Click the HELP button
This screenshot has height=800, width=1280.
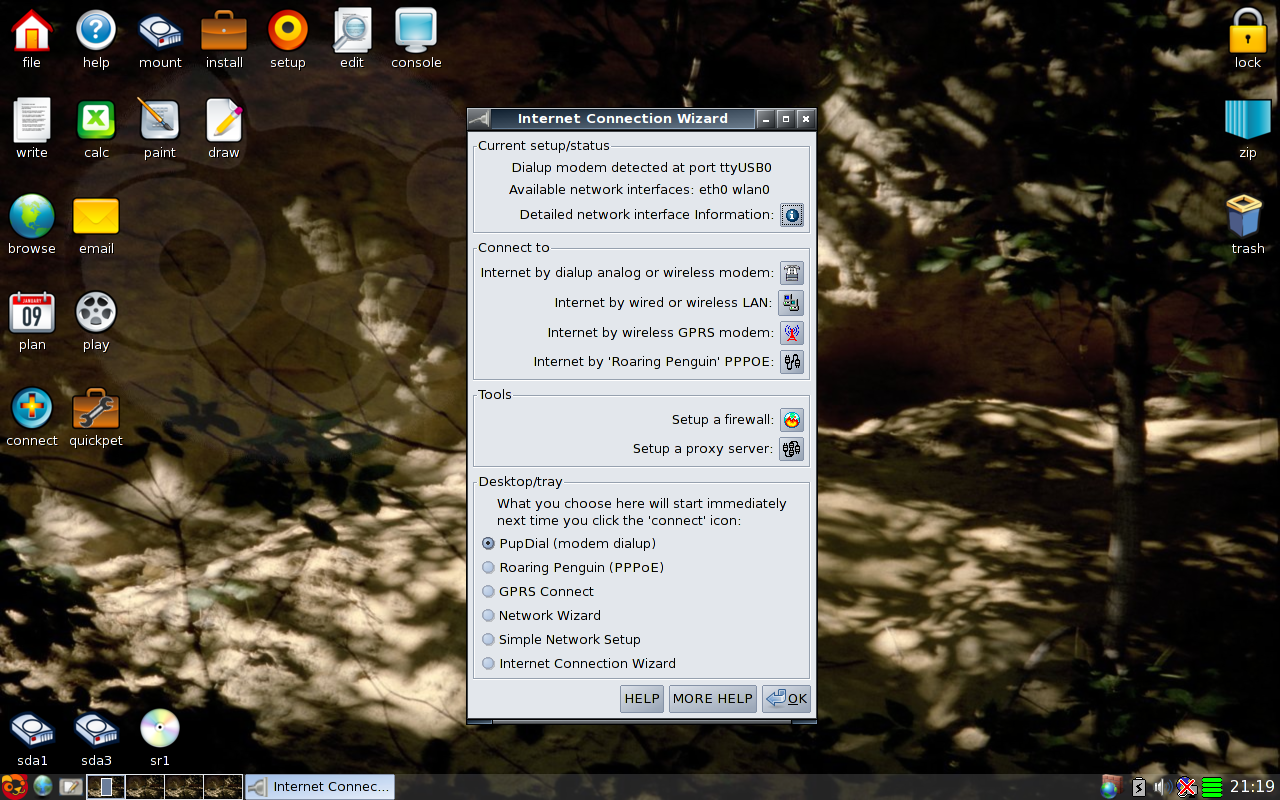pyautogui.click(x=642, y=698)
